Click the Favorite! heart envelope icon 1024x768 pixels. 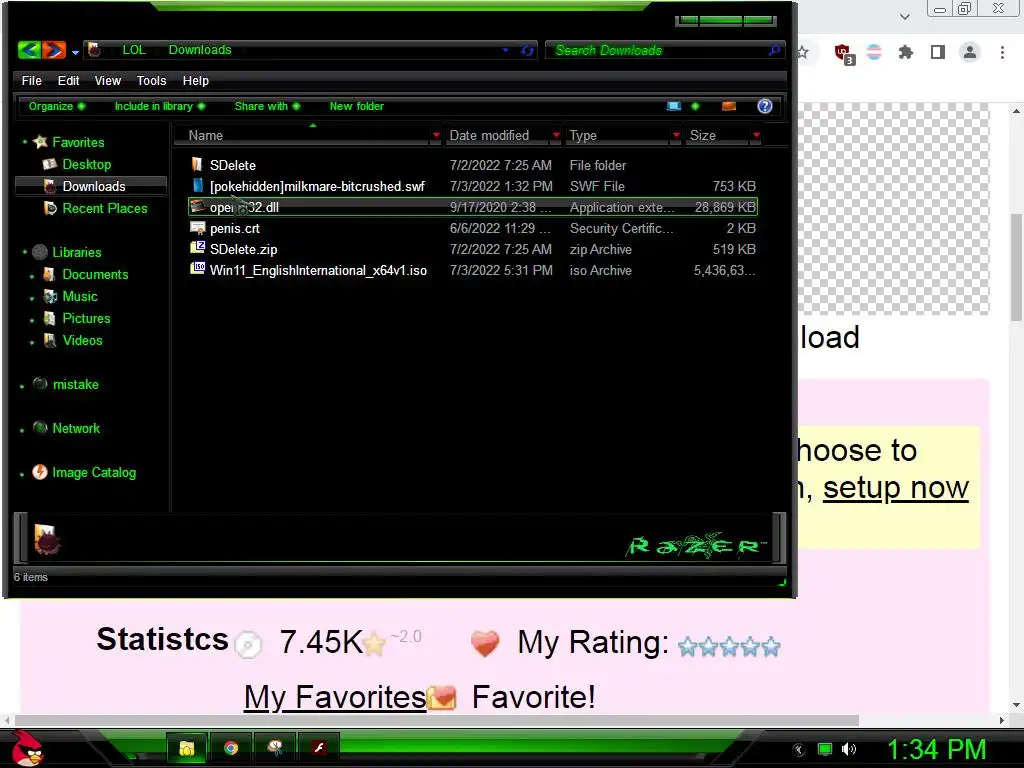click(441, 697)
